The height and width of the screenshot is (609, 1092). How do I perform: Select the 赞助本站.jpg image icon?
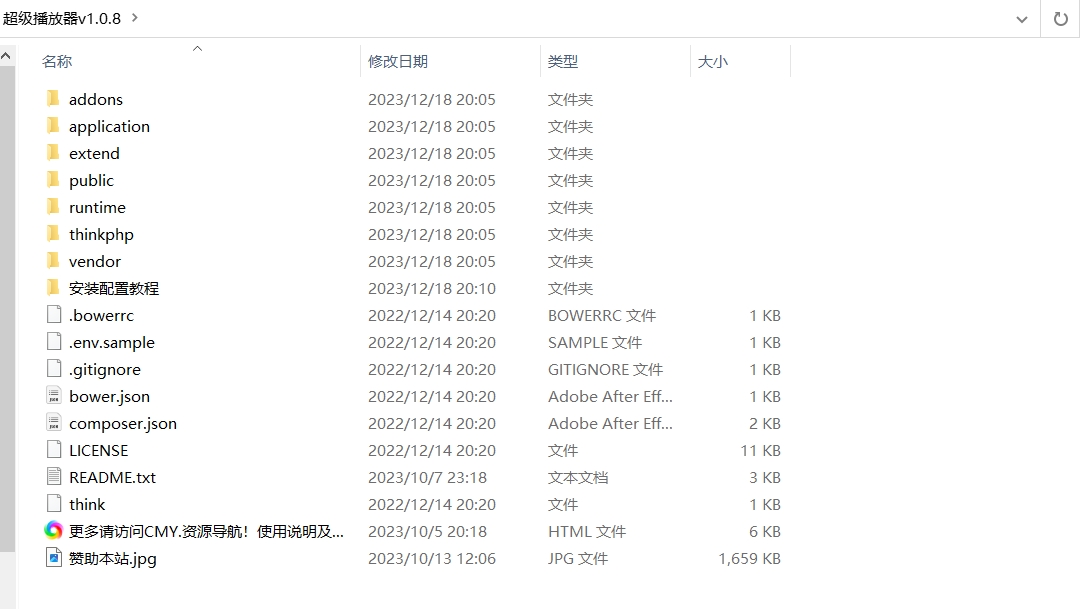[x=53, y=558]
